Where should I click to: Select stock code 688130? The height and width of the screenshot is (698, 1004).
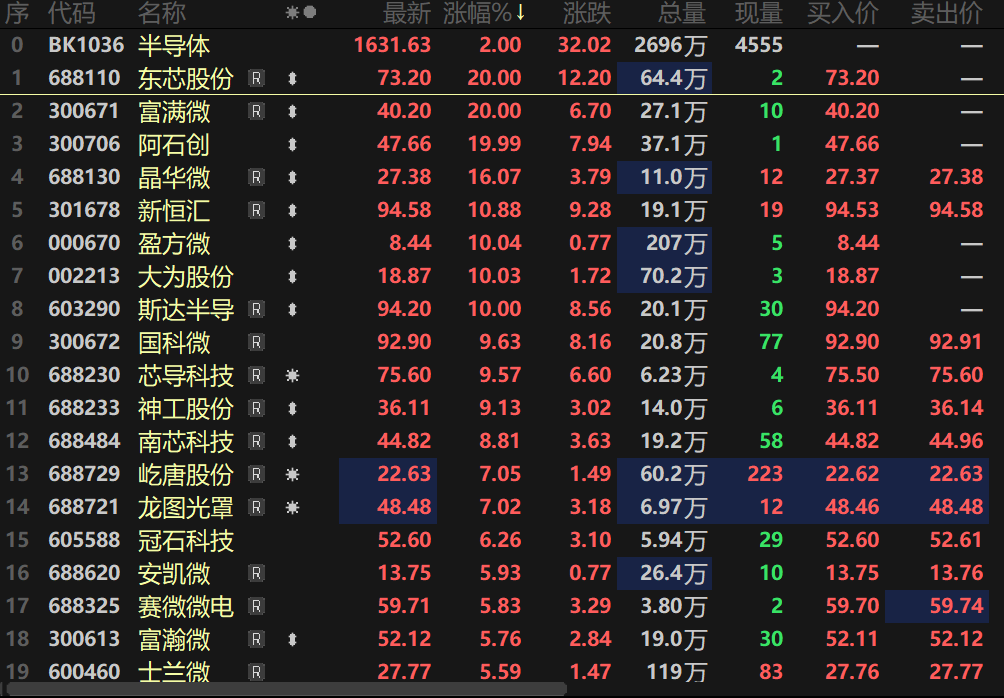click(x=85, y=177)
